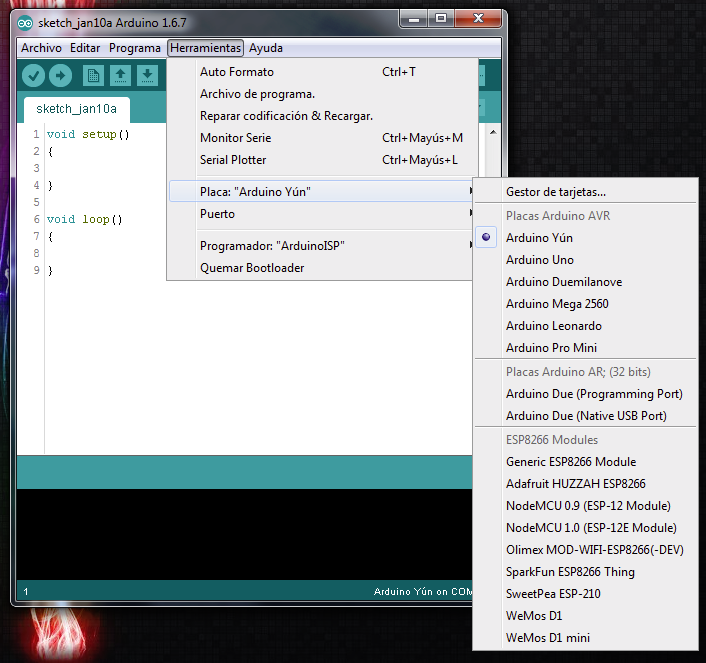Choose Arduino Due (Native USB Port)
706x663 pixels.
pos(586,416)
